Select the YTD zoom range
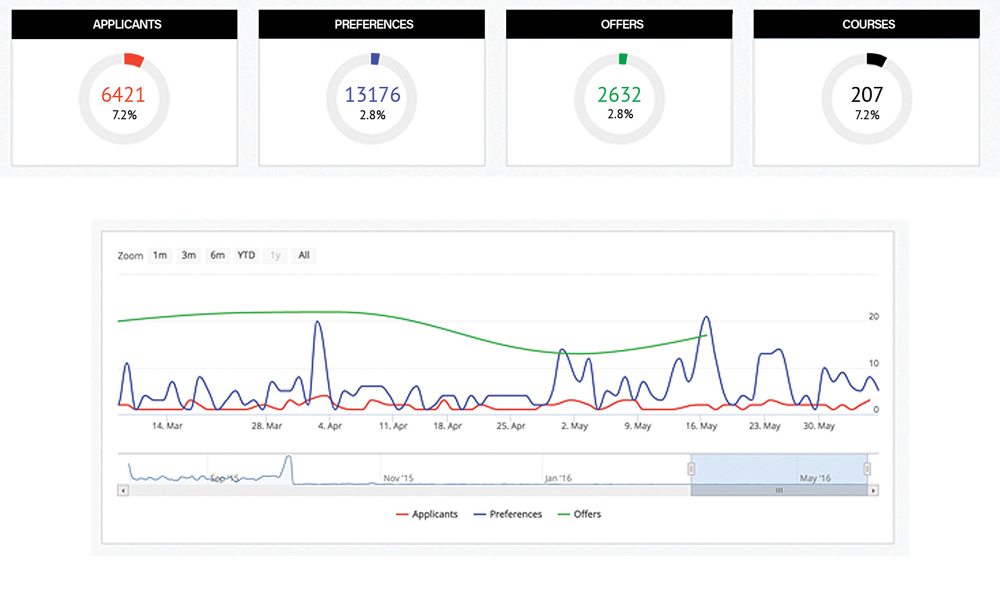1000x598 pixels. (246, 256)
